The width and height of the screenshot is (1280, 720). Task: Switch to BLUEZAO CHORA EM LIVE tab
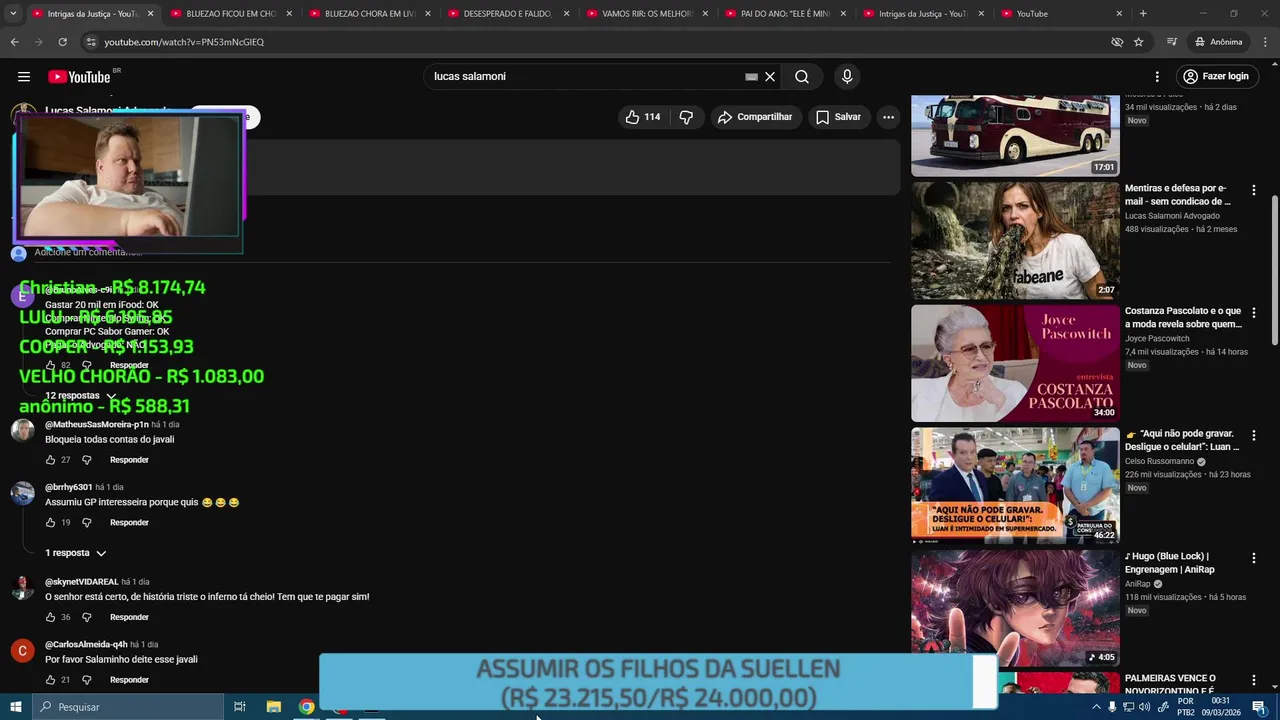(370, 14)
